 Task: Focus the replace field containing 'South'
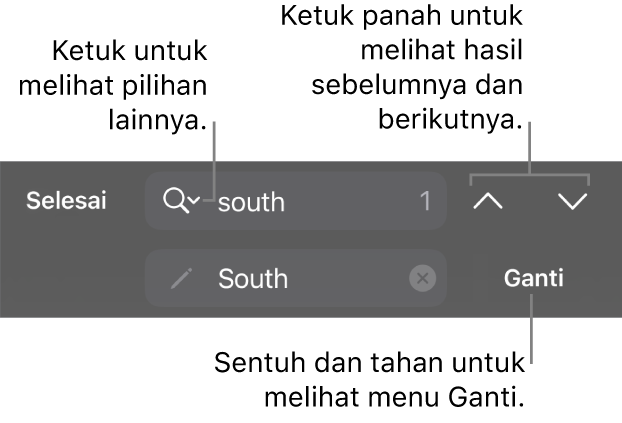coord(296,278)
